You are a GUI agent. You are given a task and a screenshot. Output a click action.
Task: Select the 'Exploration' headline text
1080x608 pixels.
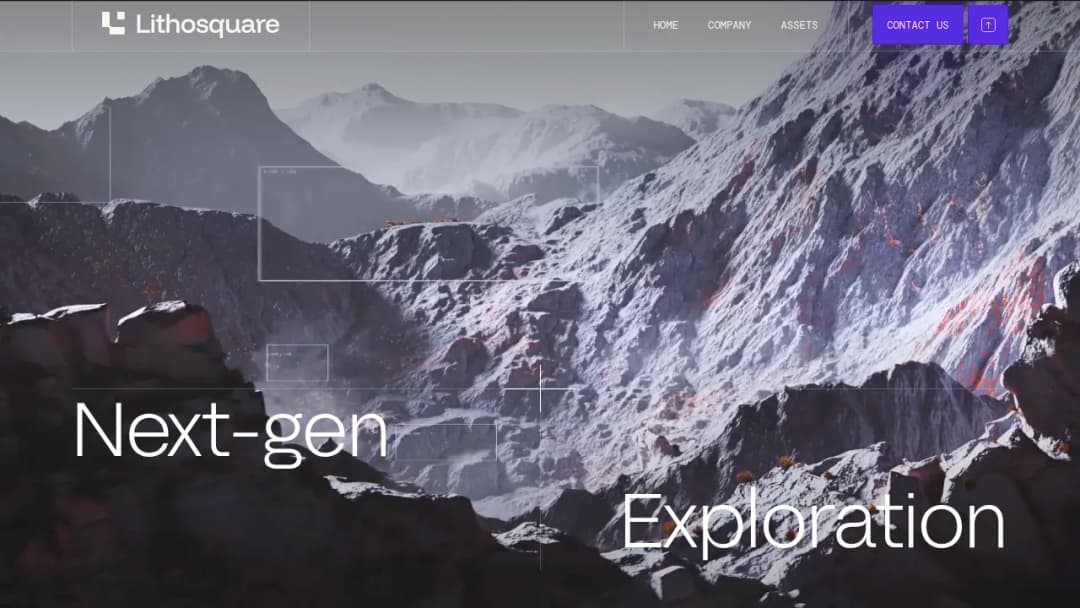[813, 525]
